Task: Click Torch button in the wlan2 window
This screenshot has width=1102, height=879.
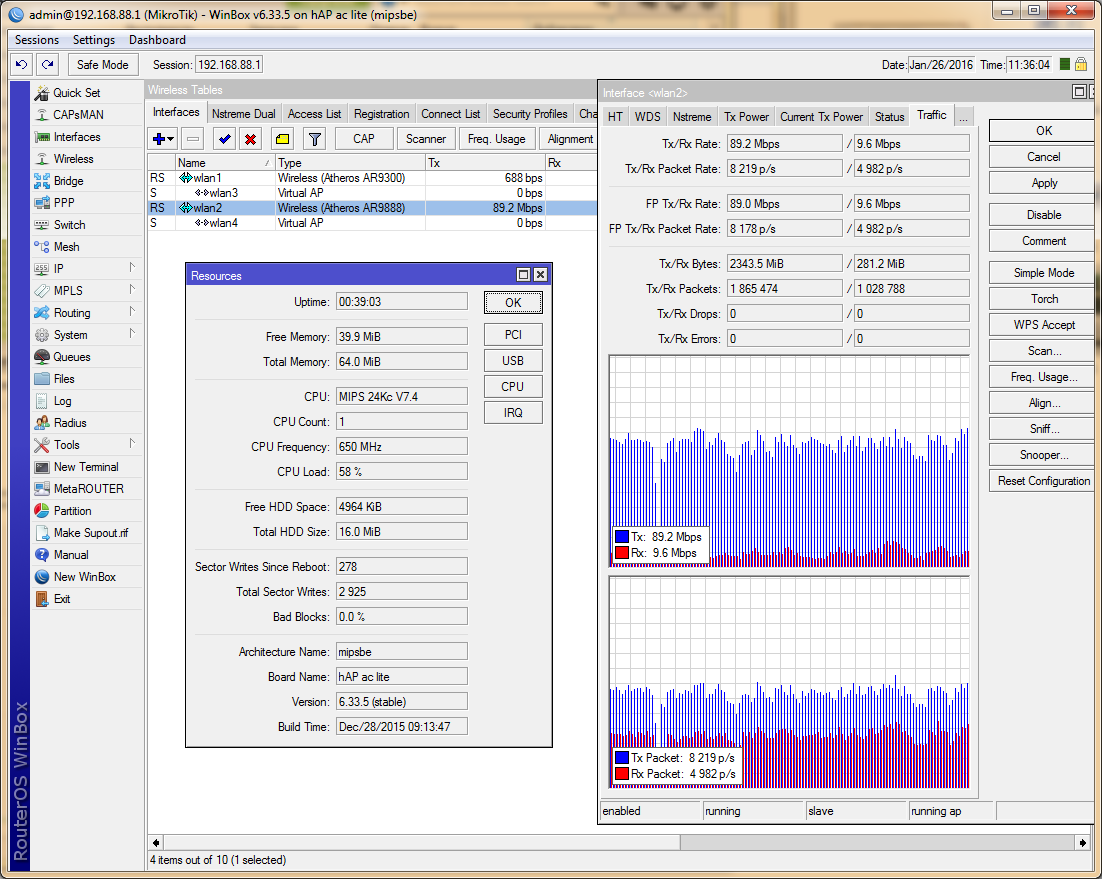Action: click(x=1044, y=299)
